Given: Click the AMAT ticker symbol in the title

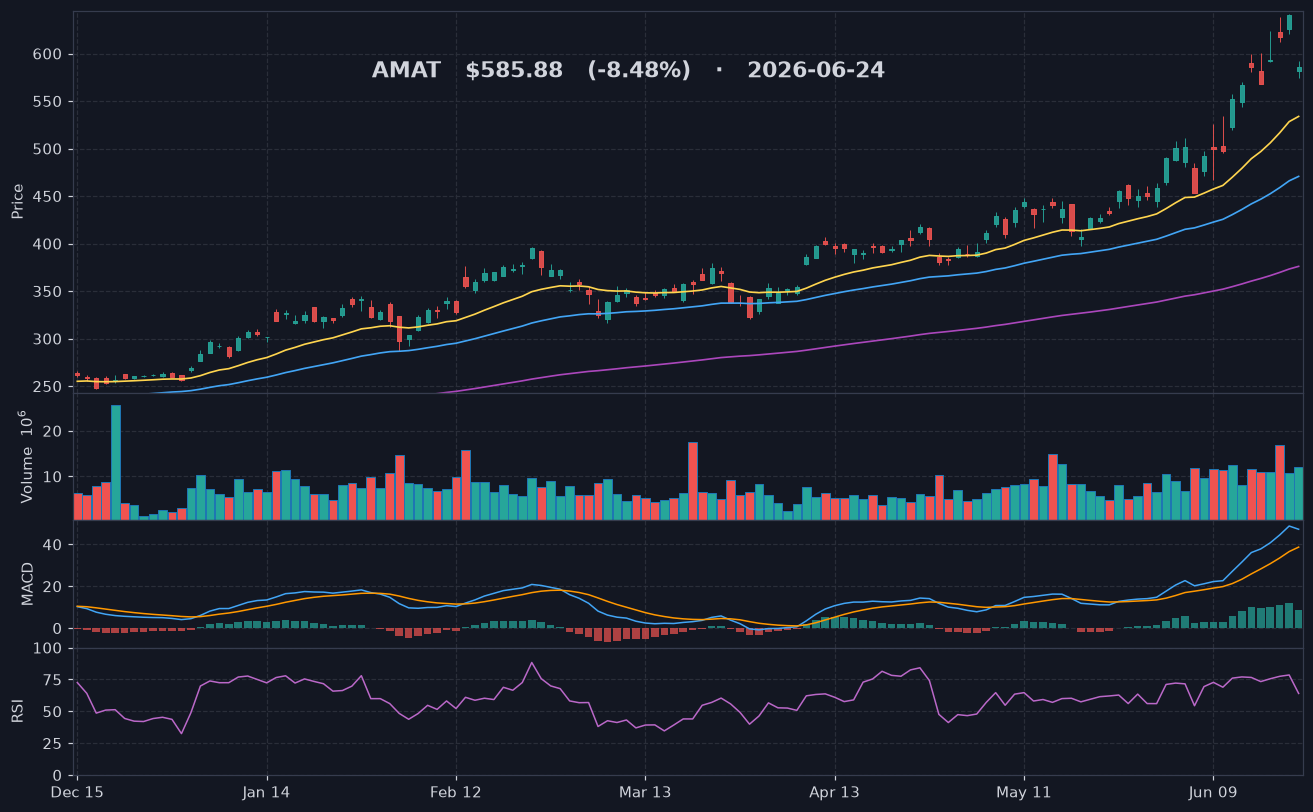Looking at the screenshot, I should pos(406,71).
